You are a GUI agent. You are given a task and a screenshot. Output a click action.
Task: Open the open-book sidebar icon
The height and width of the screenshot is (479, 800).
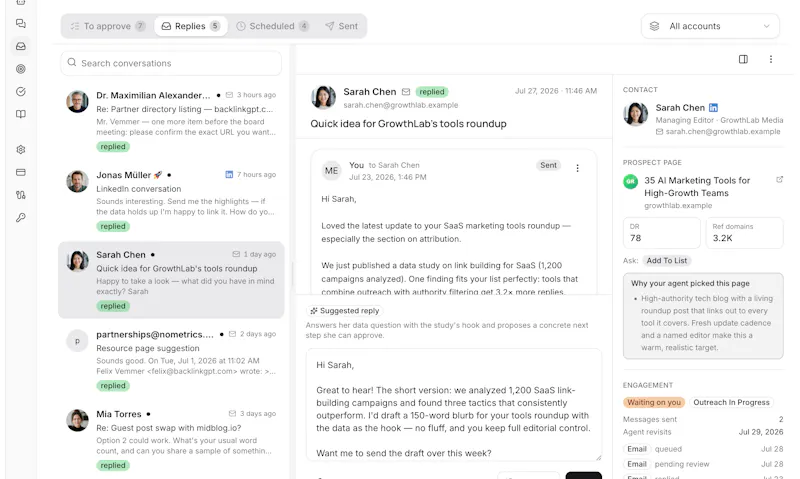(21, 114)
